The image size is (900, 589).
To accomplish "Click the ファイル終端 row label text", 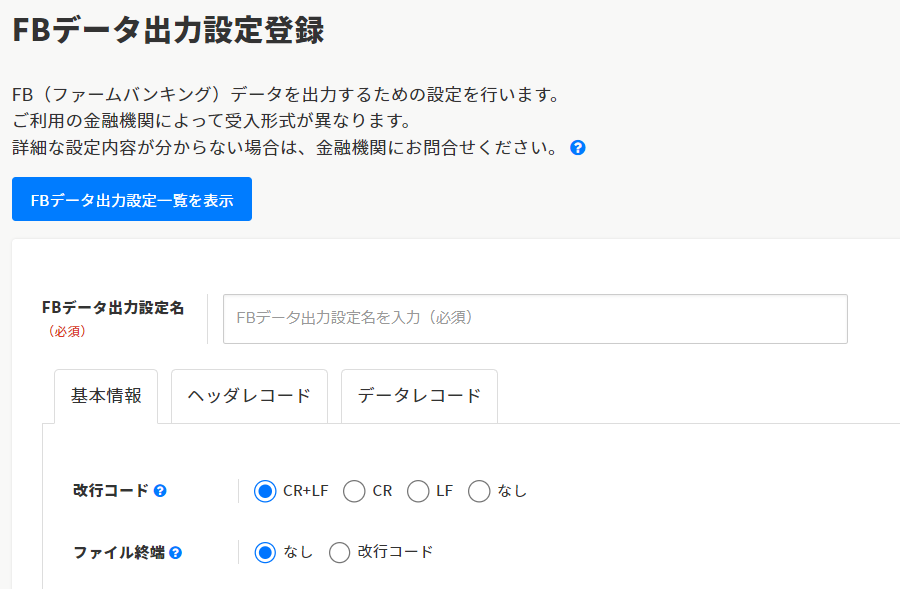I will (118, 552).
